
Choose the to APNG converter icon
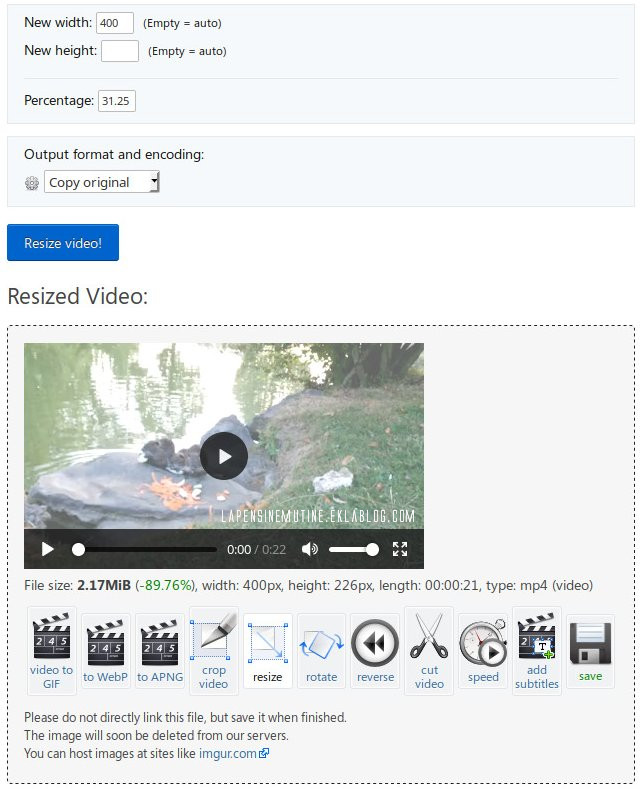160,652
